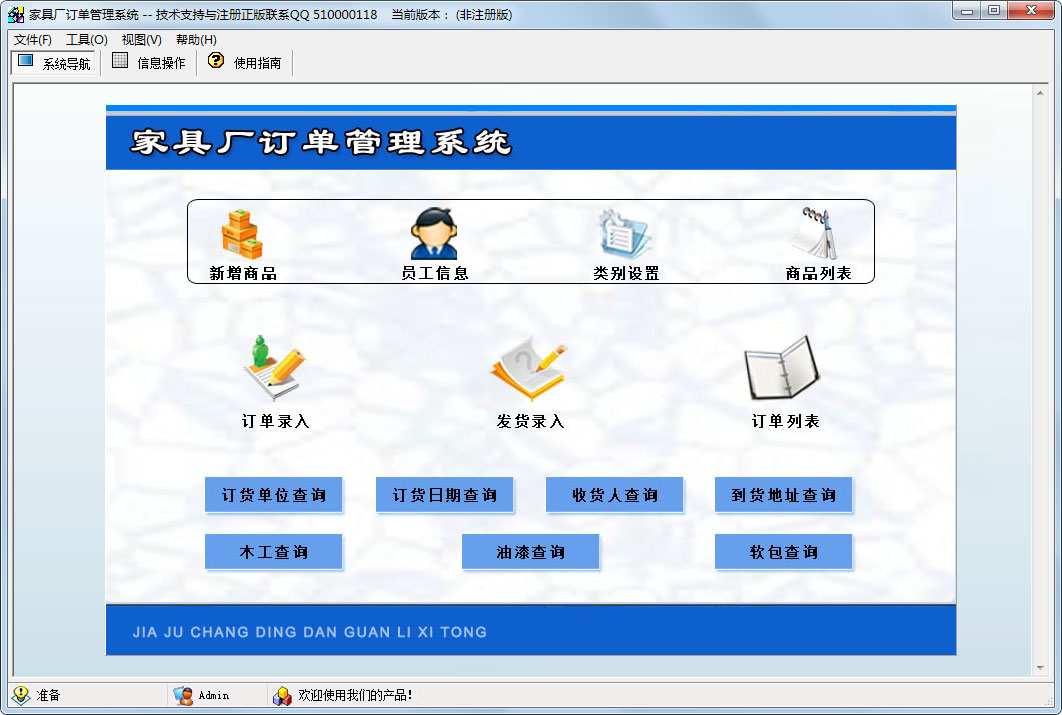Click the 订货日期查询 button
The height and width of the screenshot is (715, 1062).
[444, 495]
